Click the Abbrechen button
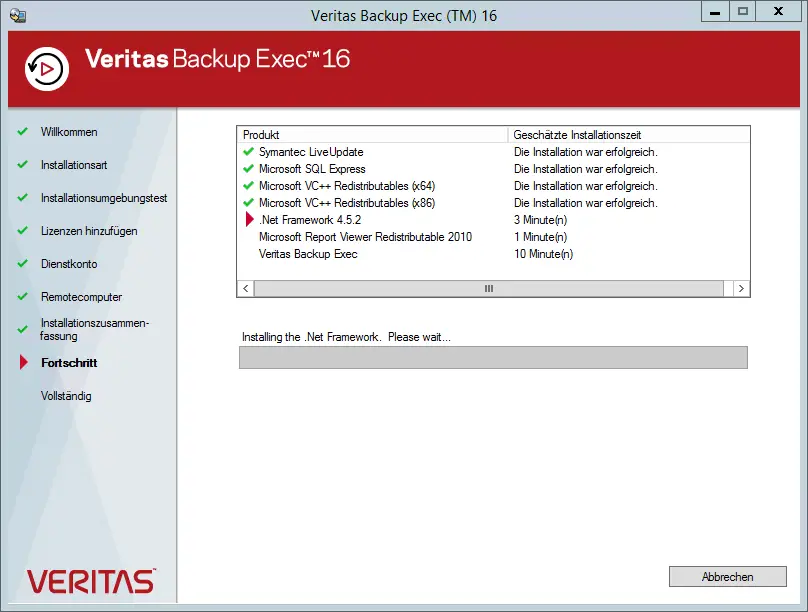 tap(728, 576)
